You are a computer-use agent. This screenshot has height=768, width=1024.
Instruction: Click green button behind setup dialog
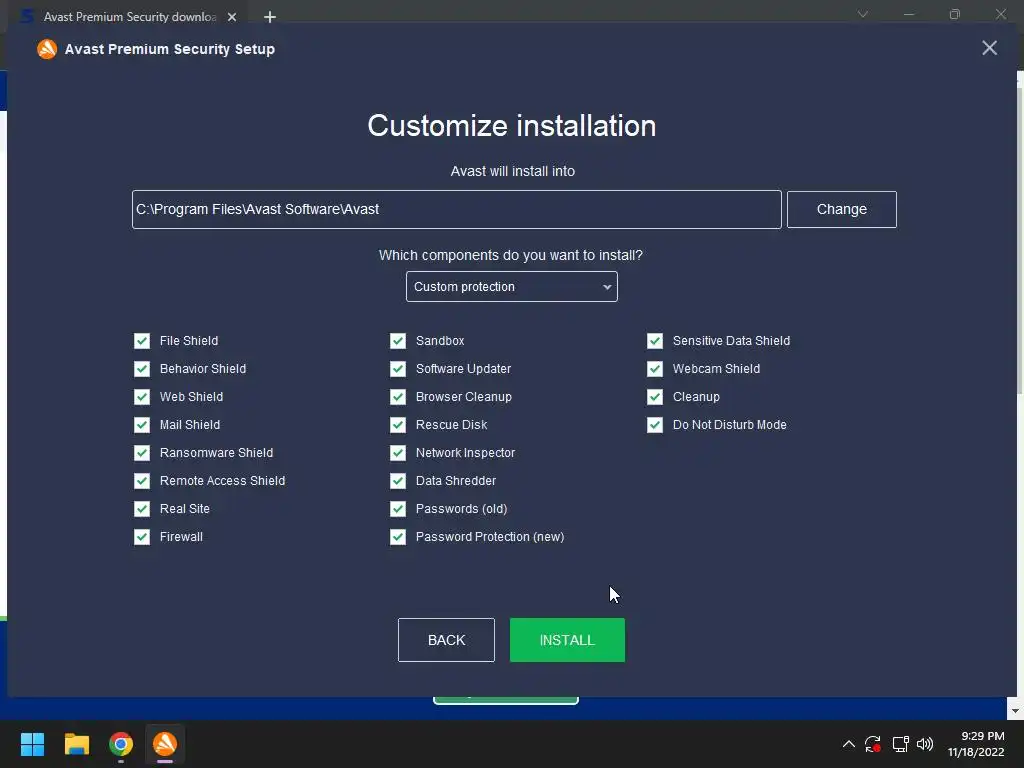click(505, 701)
